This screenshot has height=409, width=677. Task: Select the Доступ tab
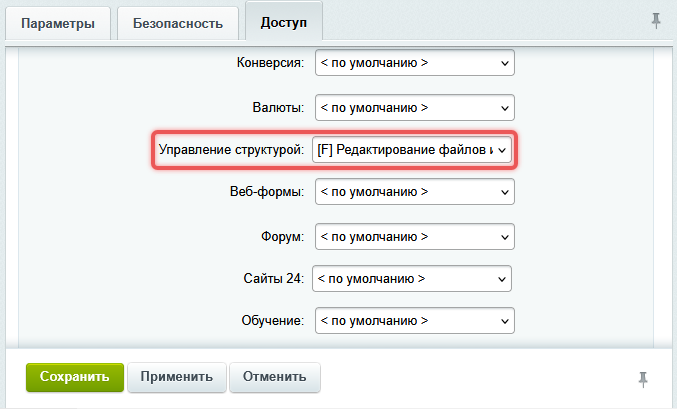click(283, 22)
